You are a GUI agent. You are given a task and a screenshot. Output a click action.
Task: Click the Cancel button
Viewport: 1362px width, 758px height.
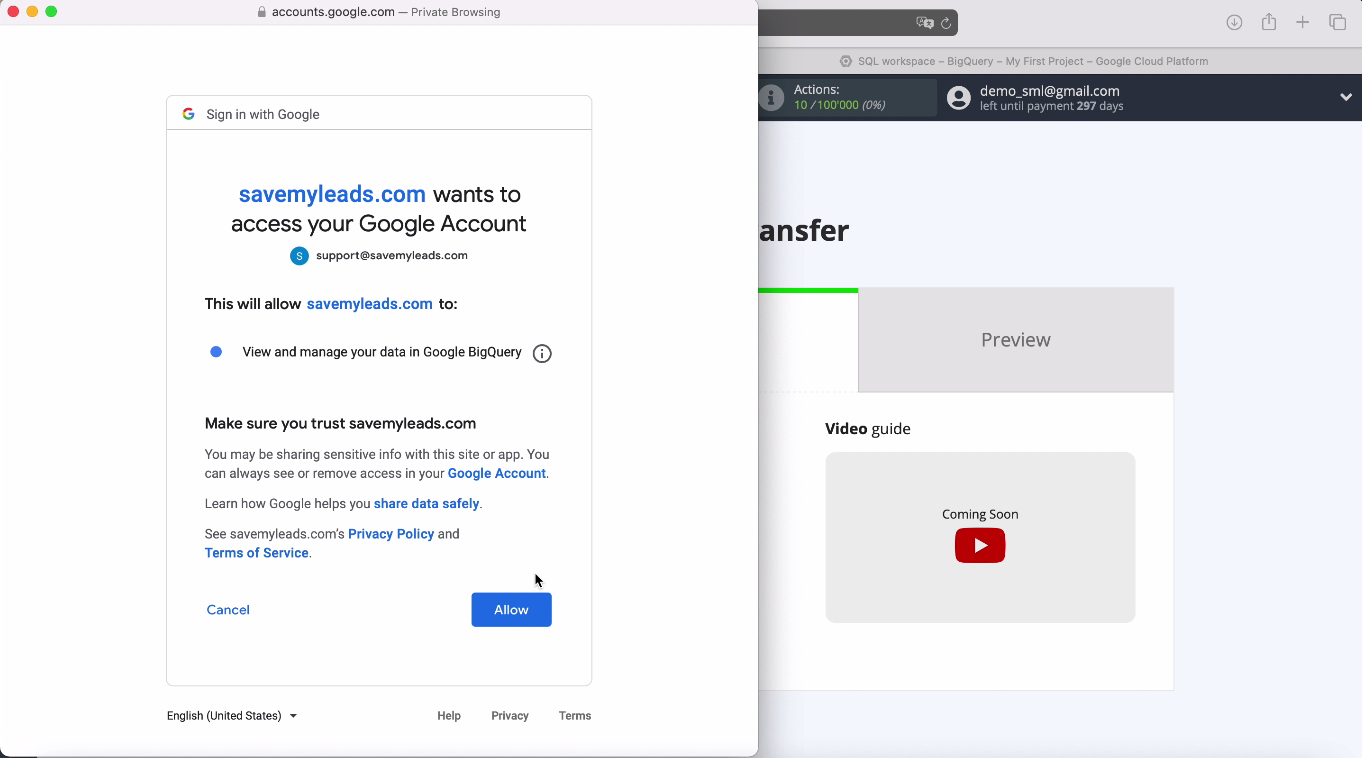pos(228,610)
